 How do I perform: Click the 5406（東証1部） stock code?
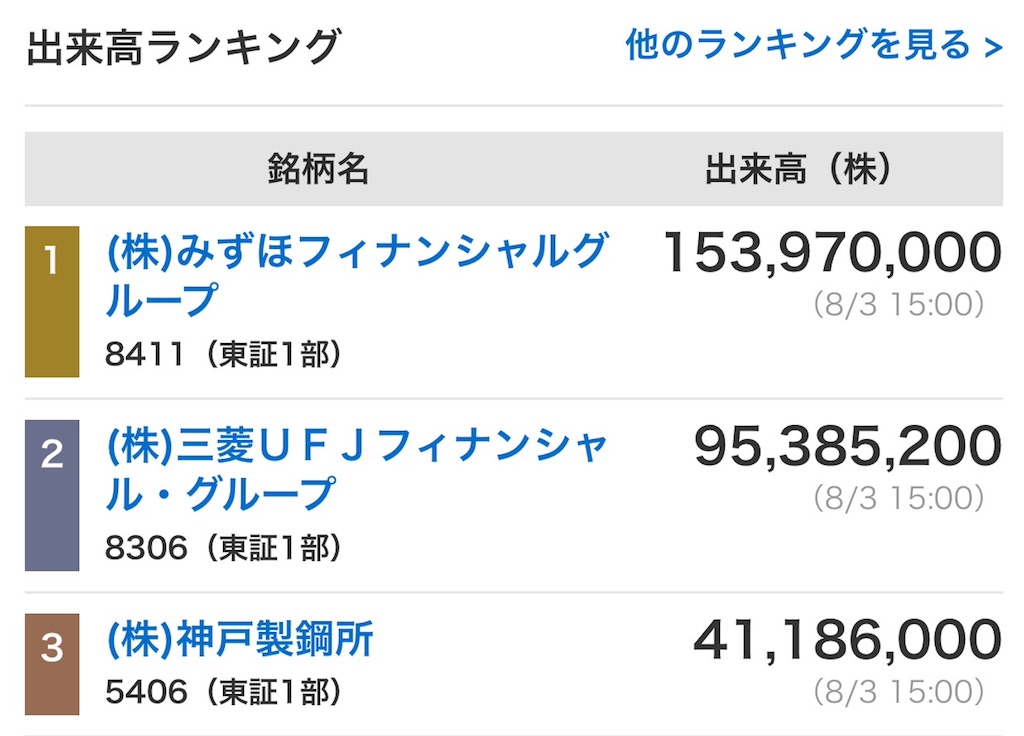click(x=223, y=692)
